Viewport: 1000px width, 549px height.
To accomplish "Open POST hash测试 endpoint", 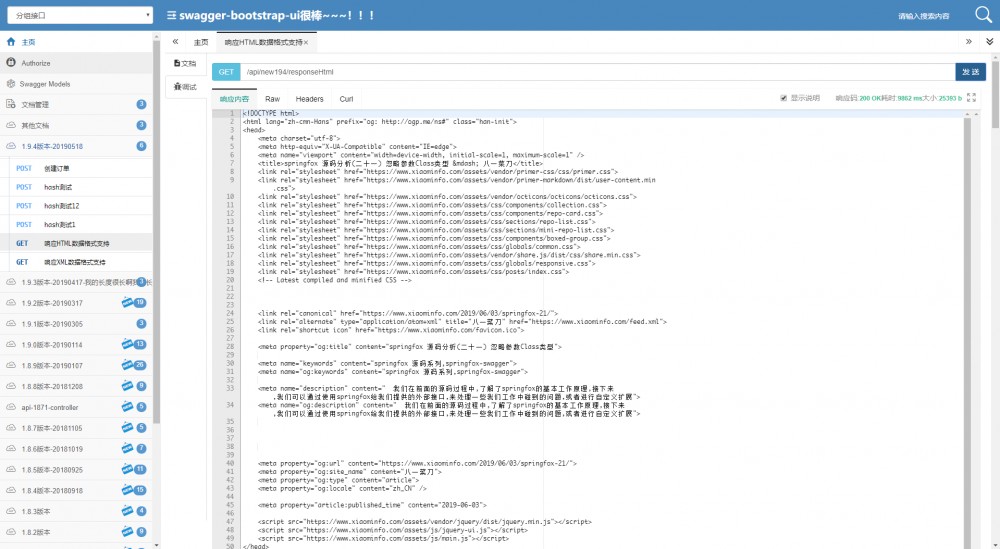I will pyautogui.click(x=80, y=187).
